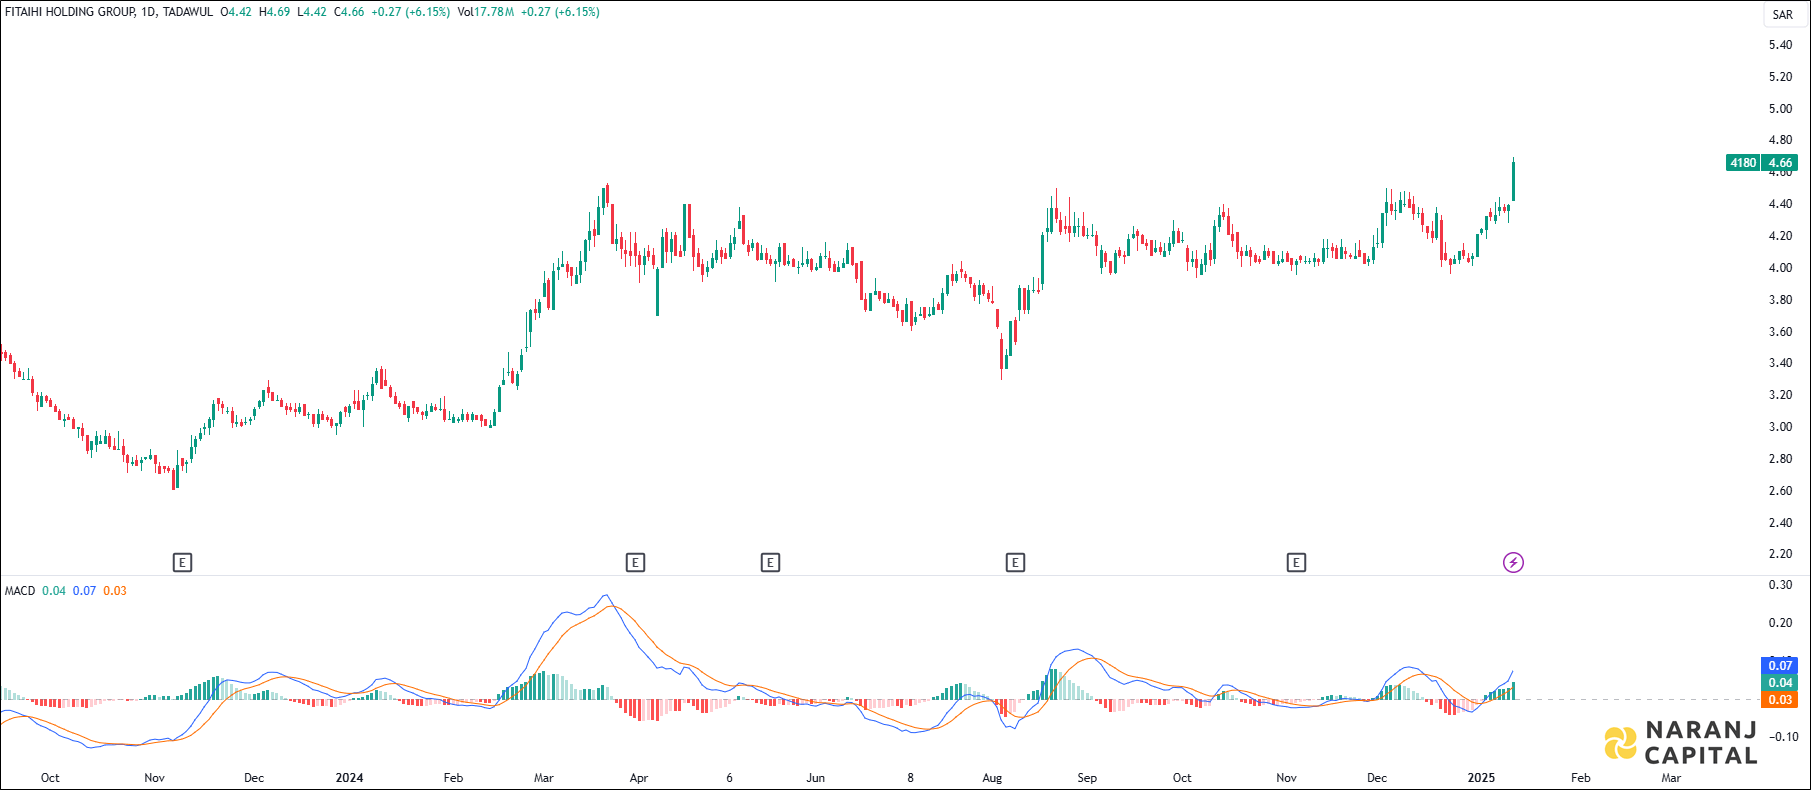Click the FITAIHI HOLDING GROUP chart title
Image resolution: width=1811 pixels, height=790 pixels.
click(x=70, y=12)
